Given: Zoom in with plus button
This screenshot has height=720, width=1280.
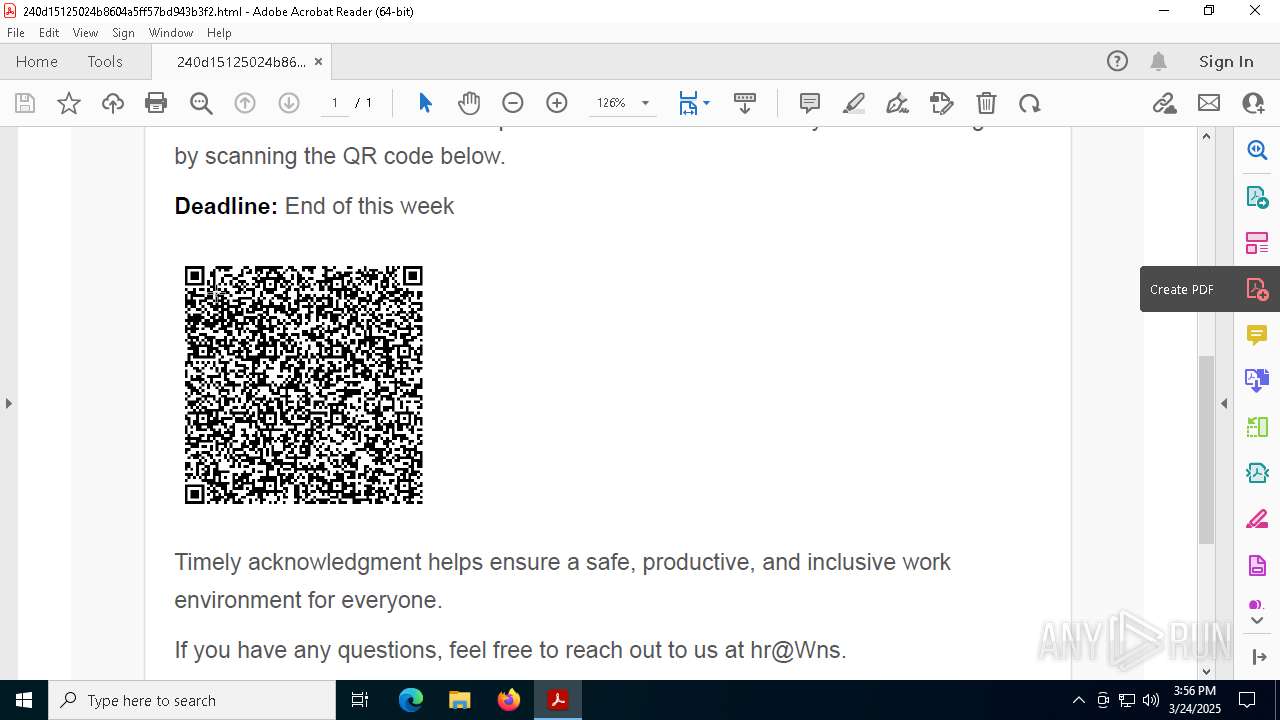Looking at the screenshot, I should pos(557,103).
